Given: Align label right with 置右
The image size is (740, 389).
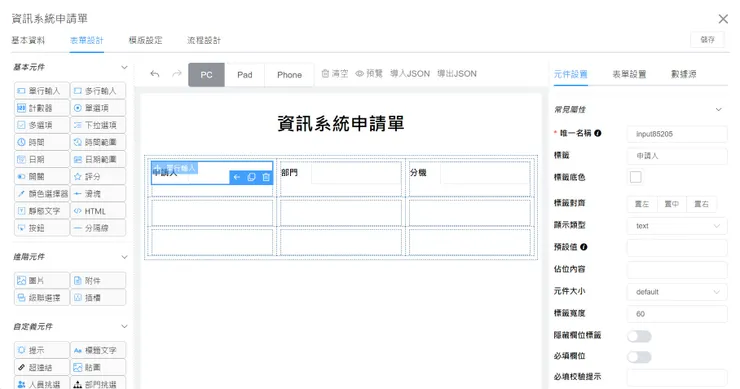Looking at the screenshot, I should (701, 204).
